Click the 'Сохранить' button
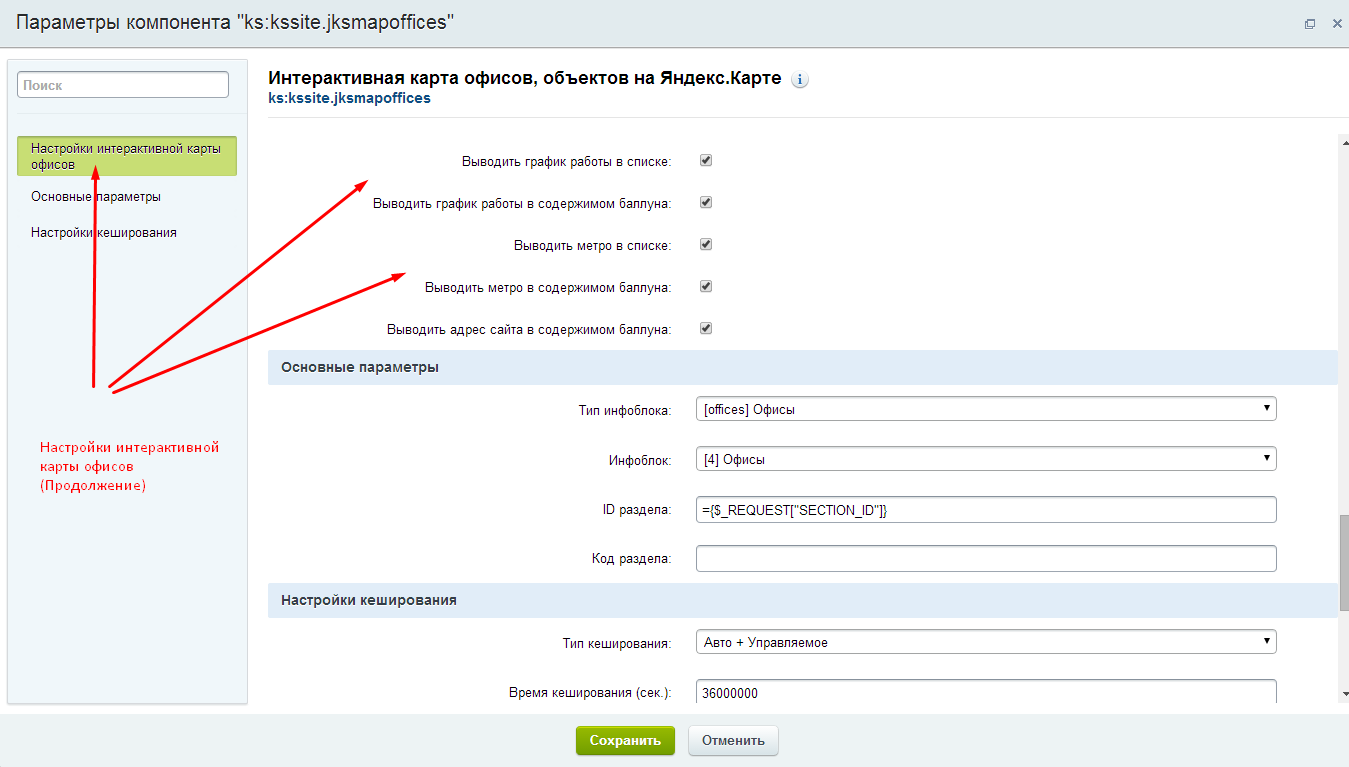 click(x=625, y=741)
